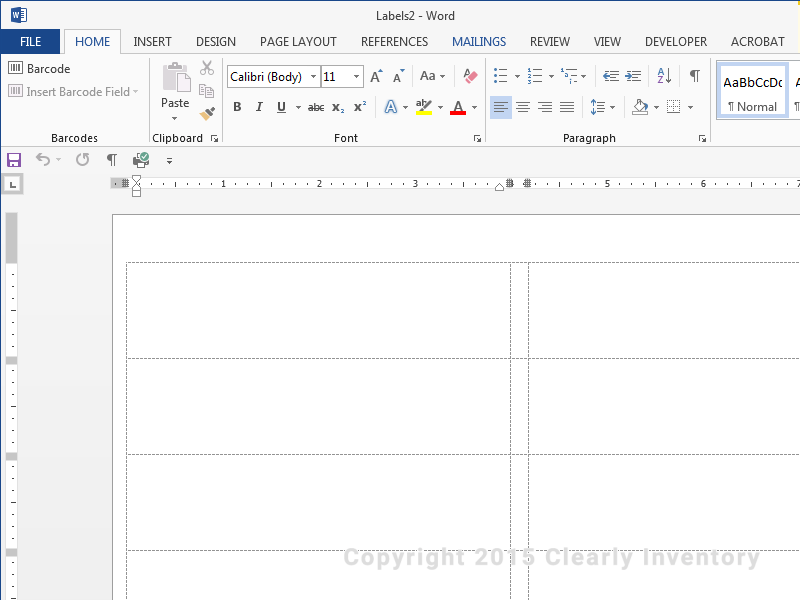The height and width of the screenshot is (600, 800).
Task: Apply yellow text highlight color
Action: tap(423, 107)
